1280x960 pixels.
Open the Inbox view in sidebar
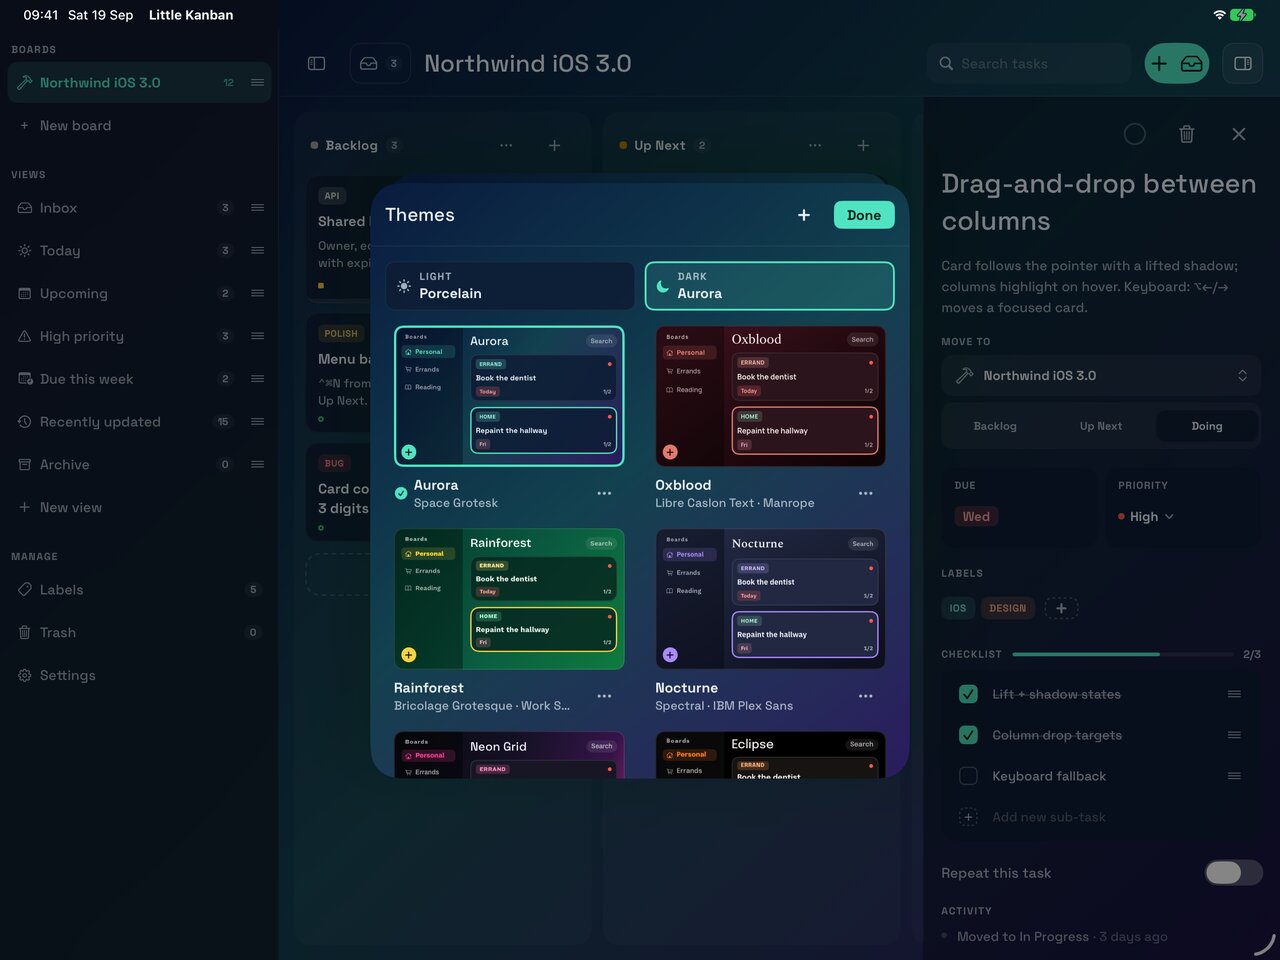pos(139,208)
